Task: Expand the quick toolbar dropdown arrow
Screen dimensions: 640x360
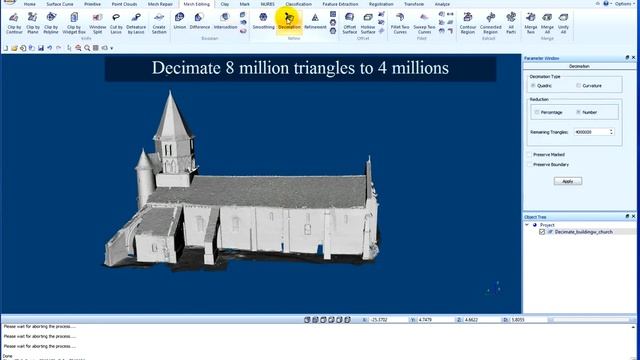Action: 112,48
